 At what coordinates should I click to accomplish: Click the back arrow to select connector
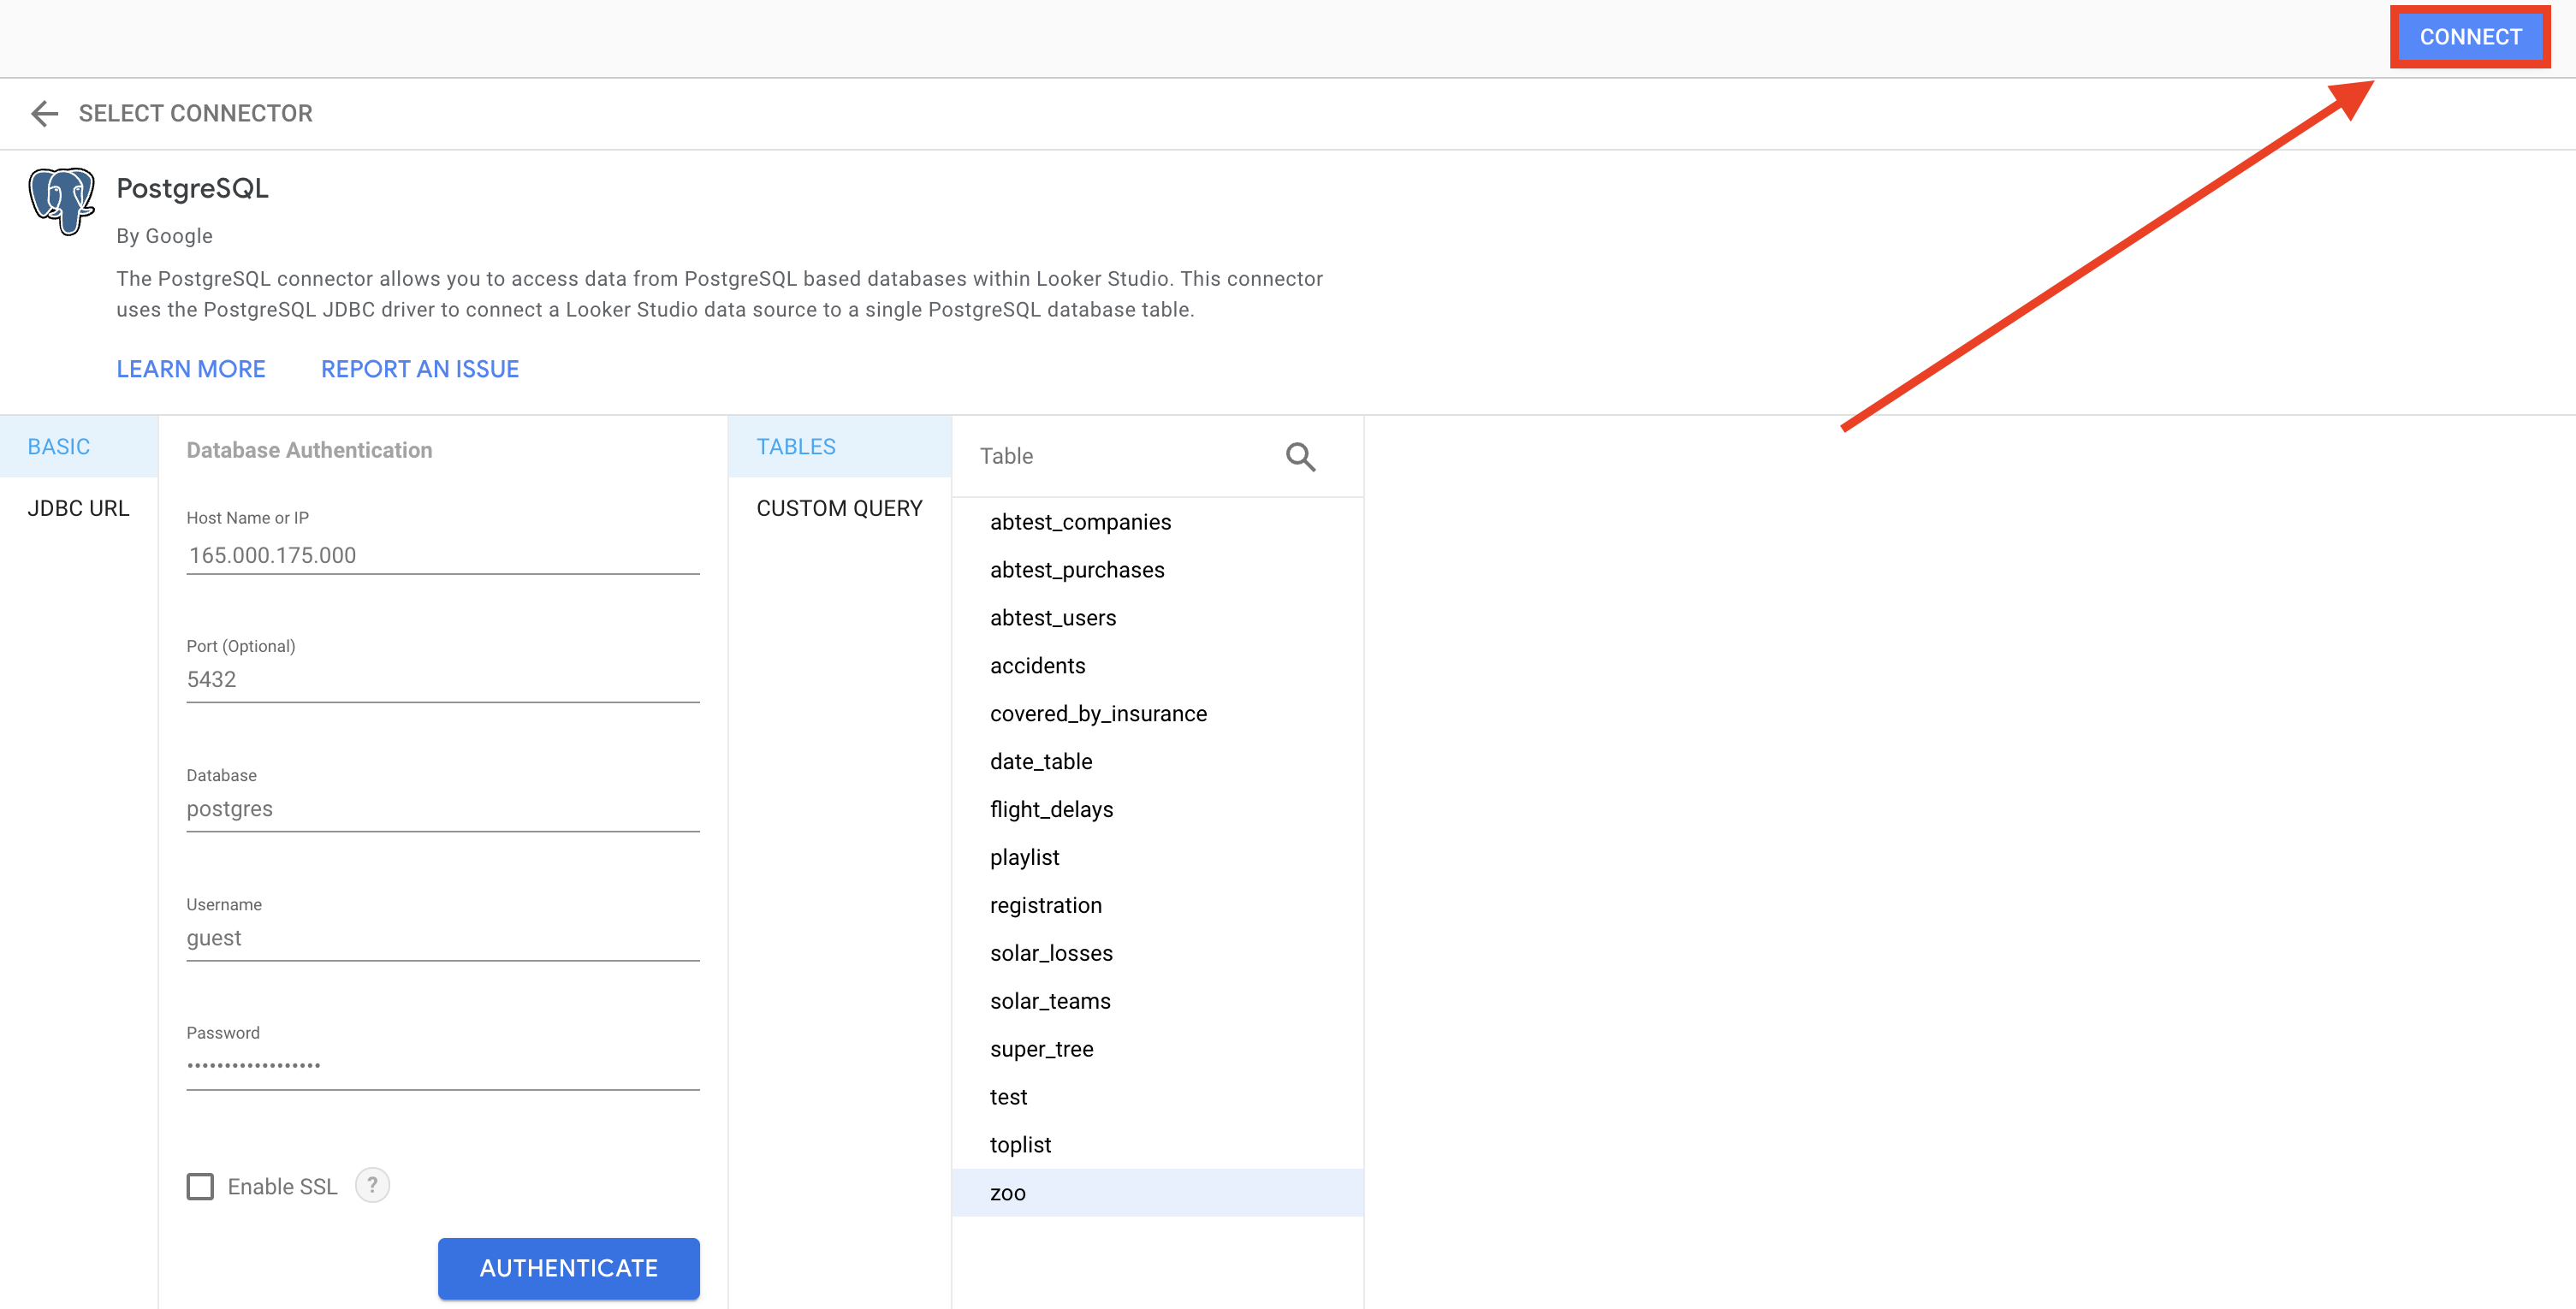pos(44,113)
